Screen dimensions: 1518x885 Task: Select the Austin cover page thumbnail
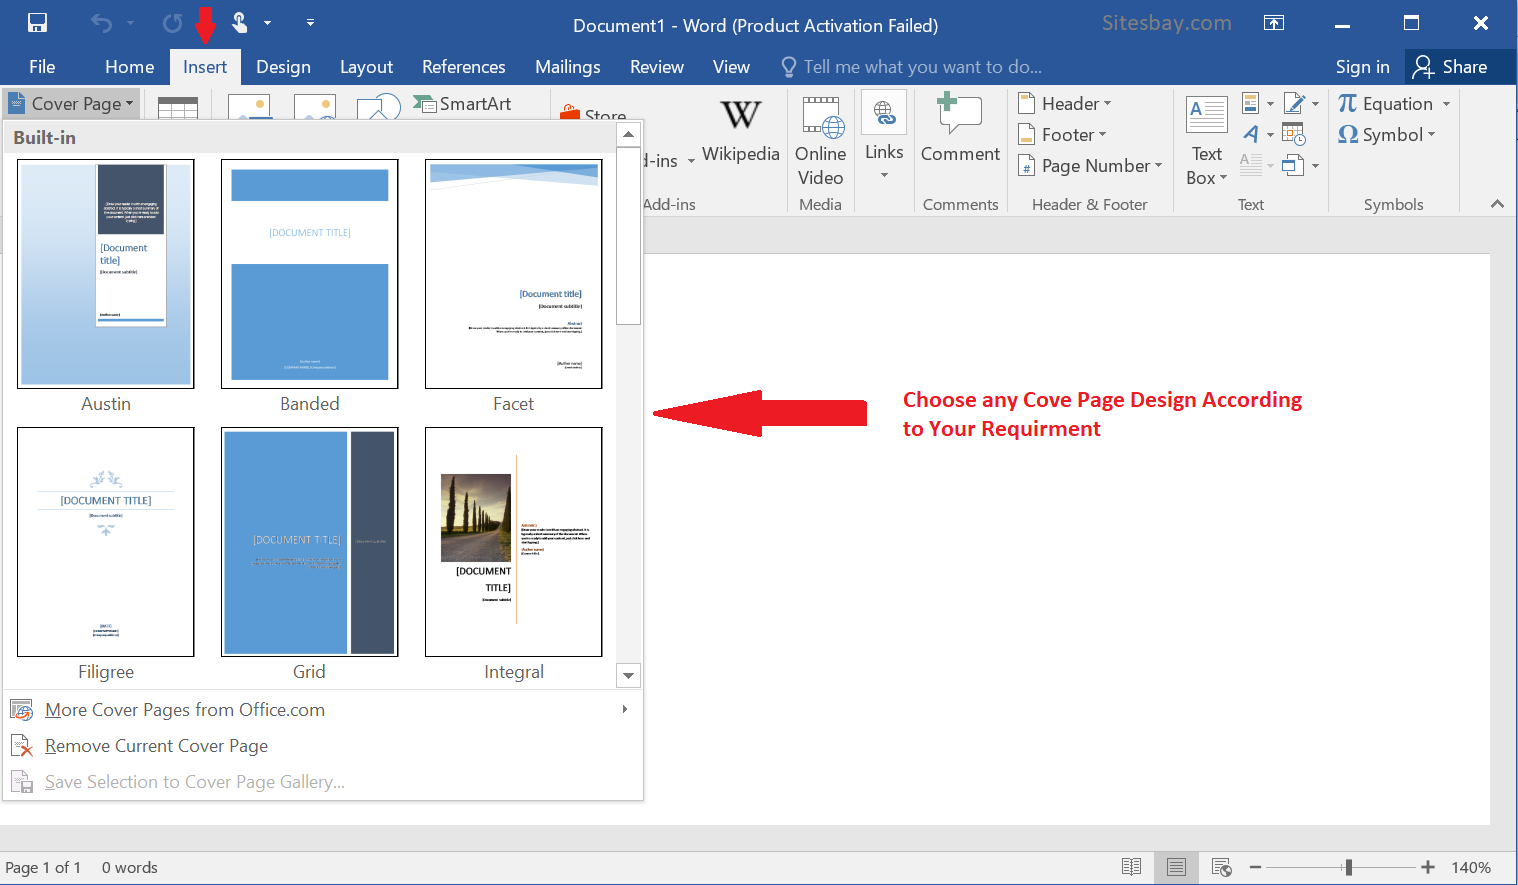pyautogui.click(x=106, y=274)
